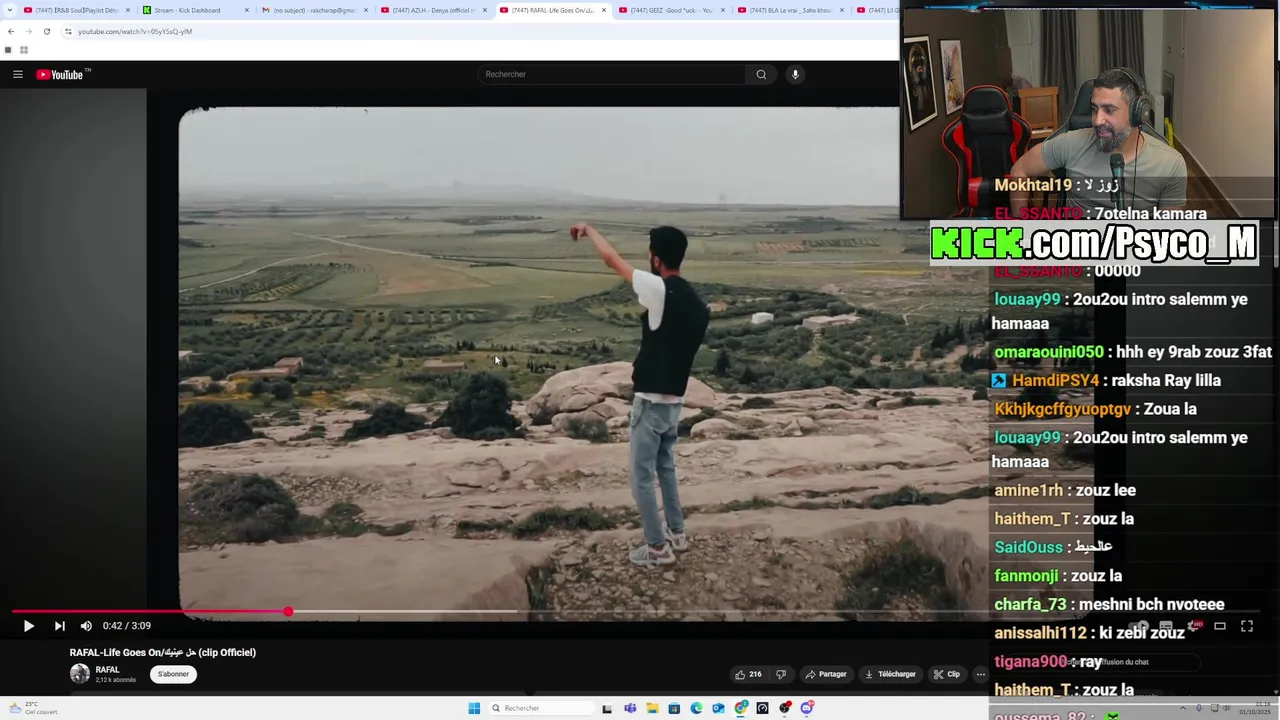
Task: Open the YouTube hamburger guide menu
Action: point(18,74)
